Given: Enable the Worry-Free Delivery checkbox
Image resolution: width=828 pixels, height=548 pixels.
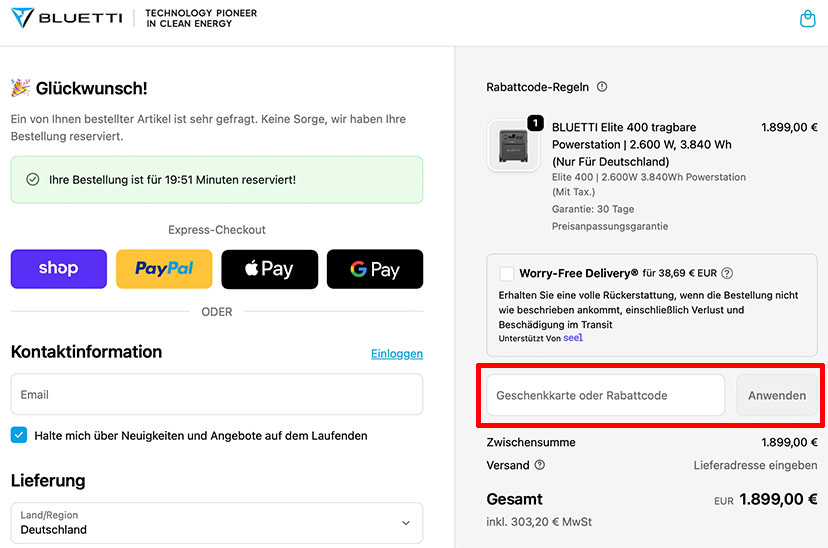Looking at the screenshot, I should (507, 273).
